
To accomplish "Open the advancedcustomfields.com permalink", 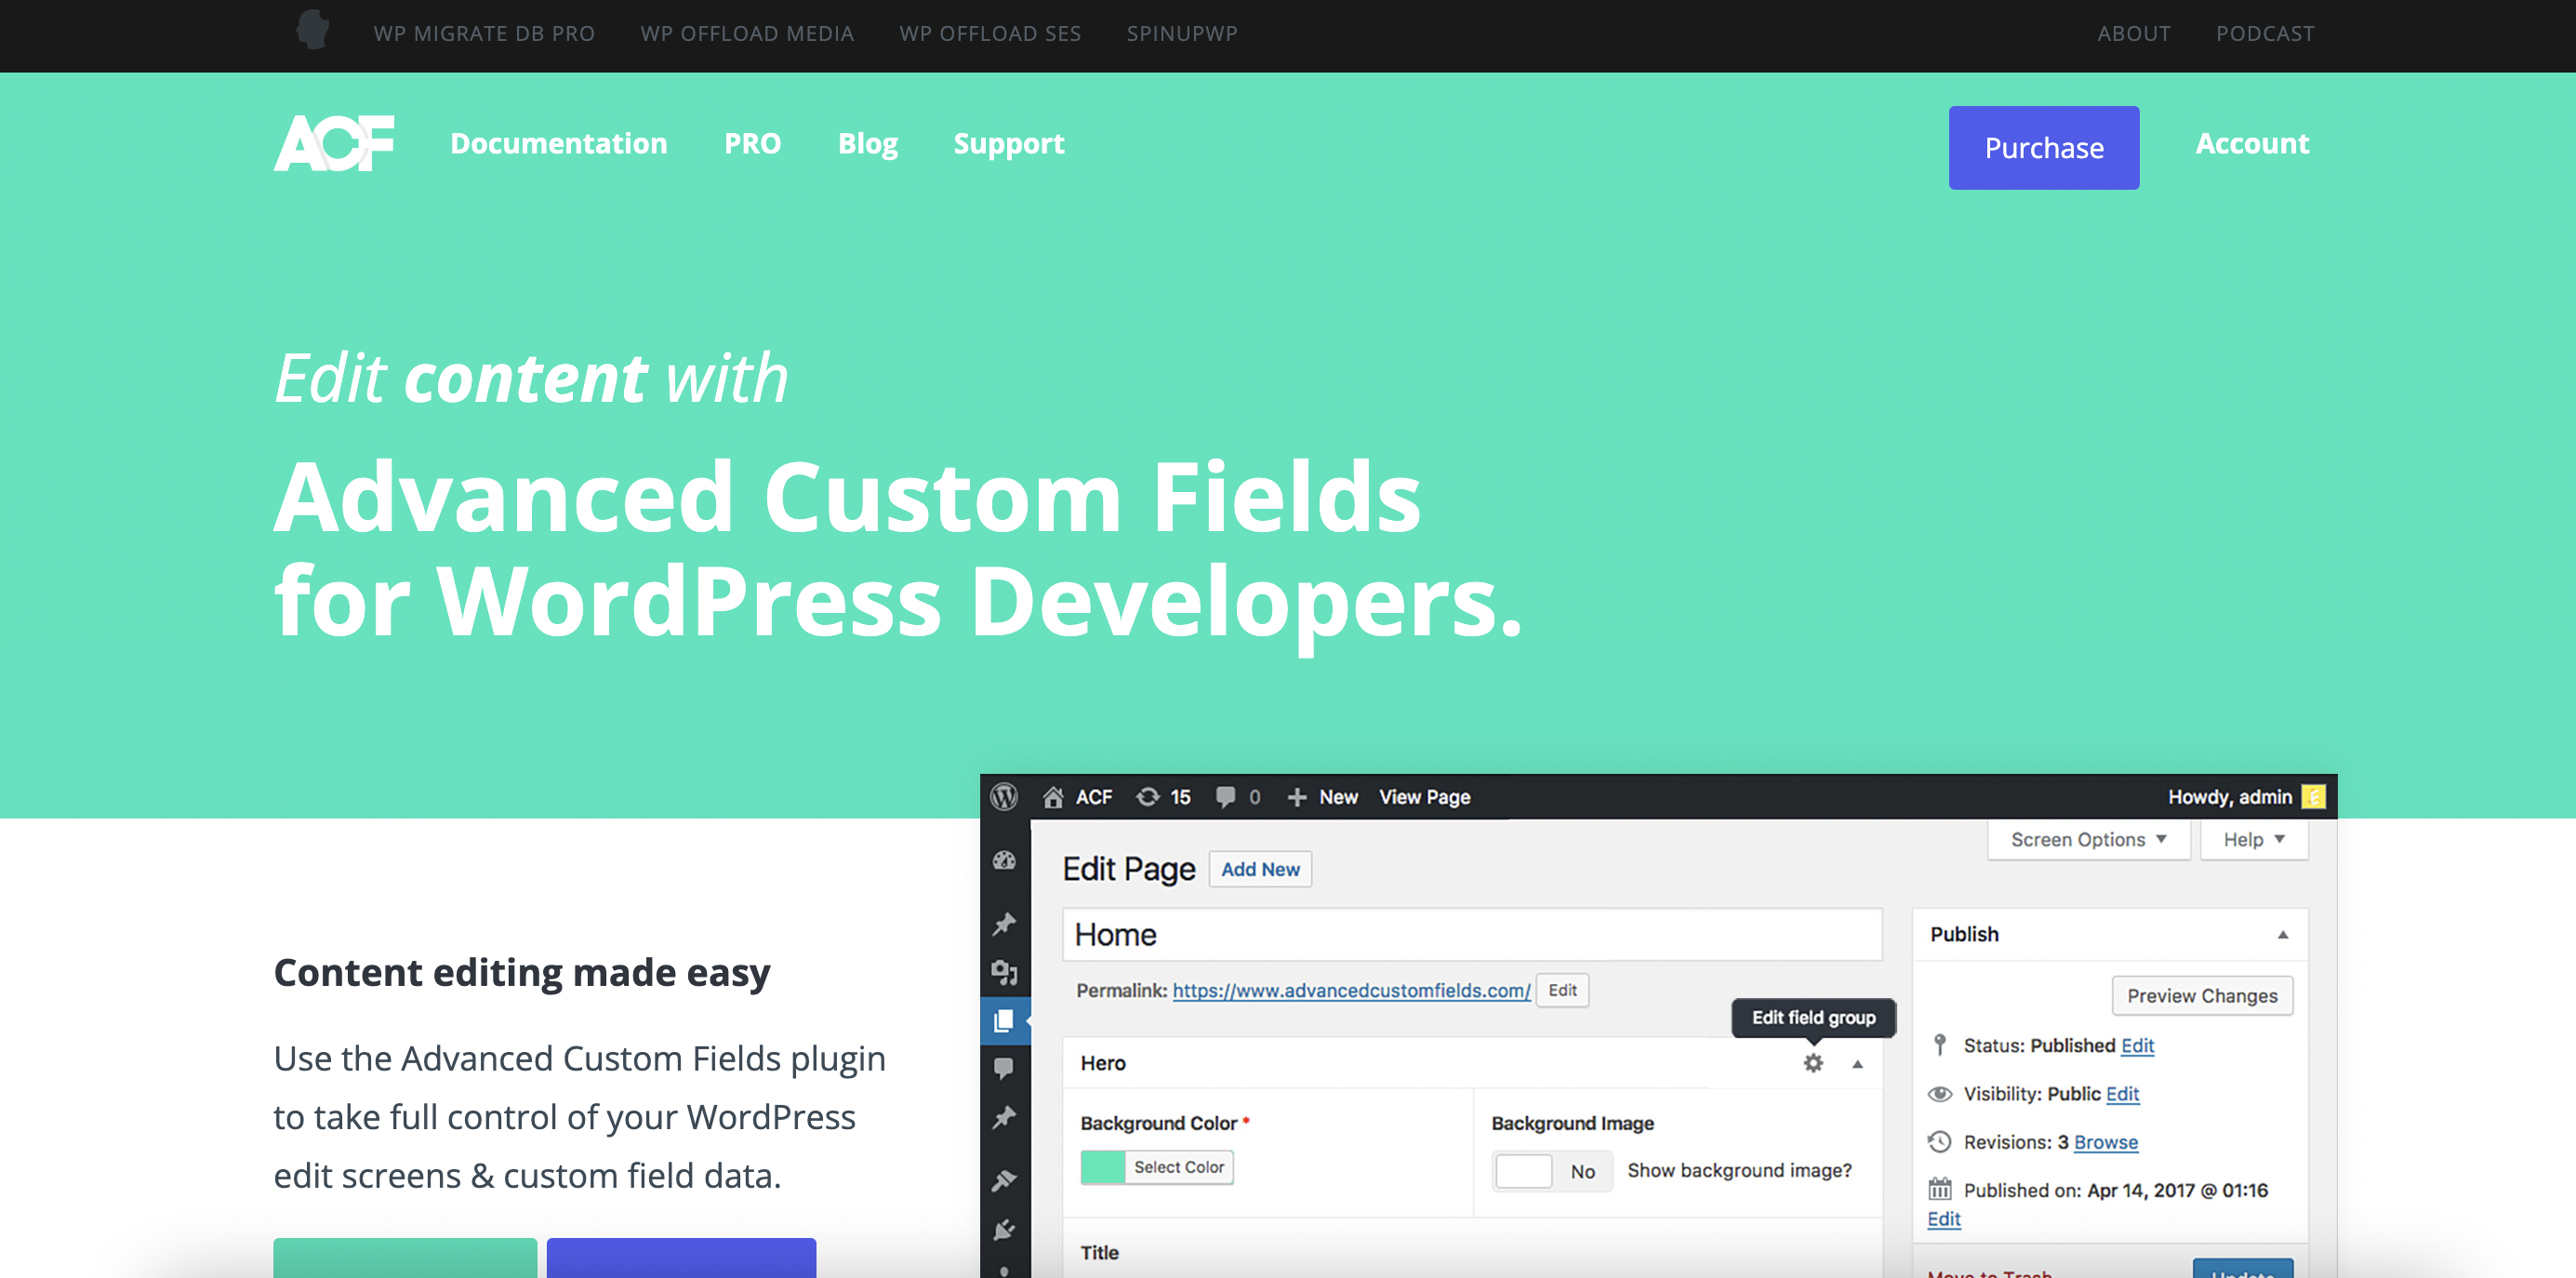I will tap(1351, 990).
